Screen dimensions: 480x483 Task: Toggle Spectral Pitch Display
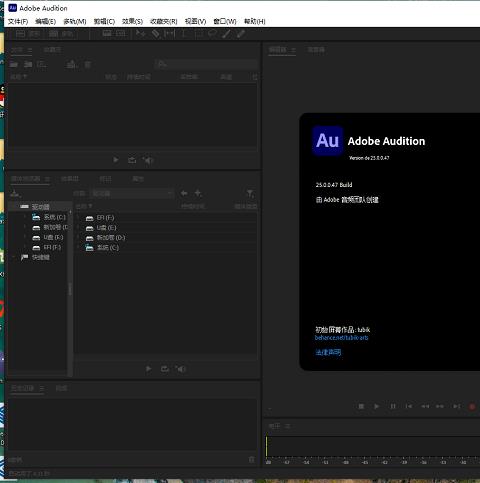(x=121, y=34)
